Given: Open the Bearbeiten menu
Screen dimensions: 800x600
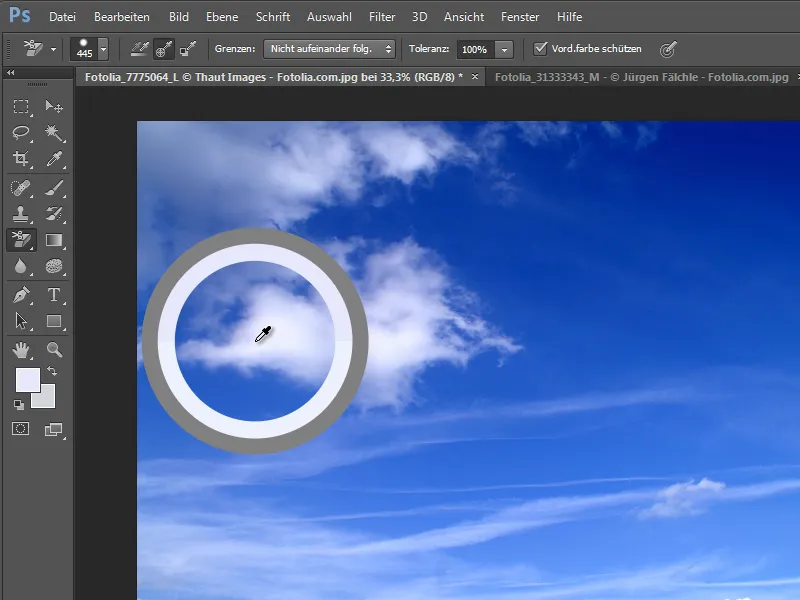Looking at the screenshot, I should click(122, 17).
